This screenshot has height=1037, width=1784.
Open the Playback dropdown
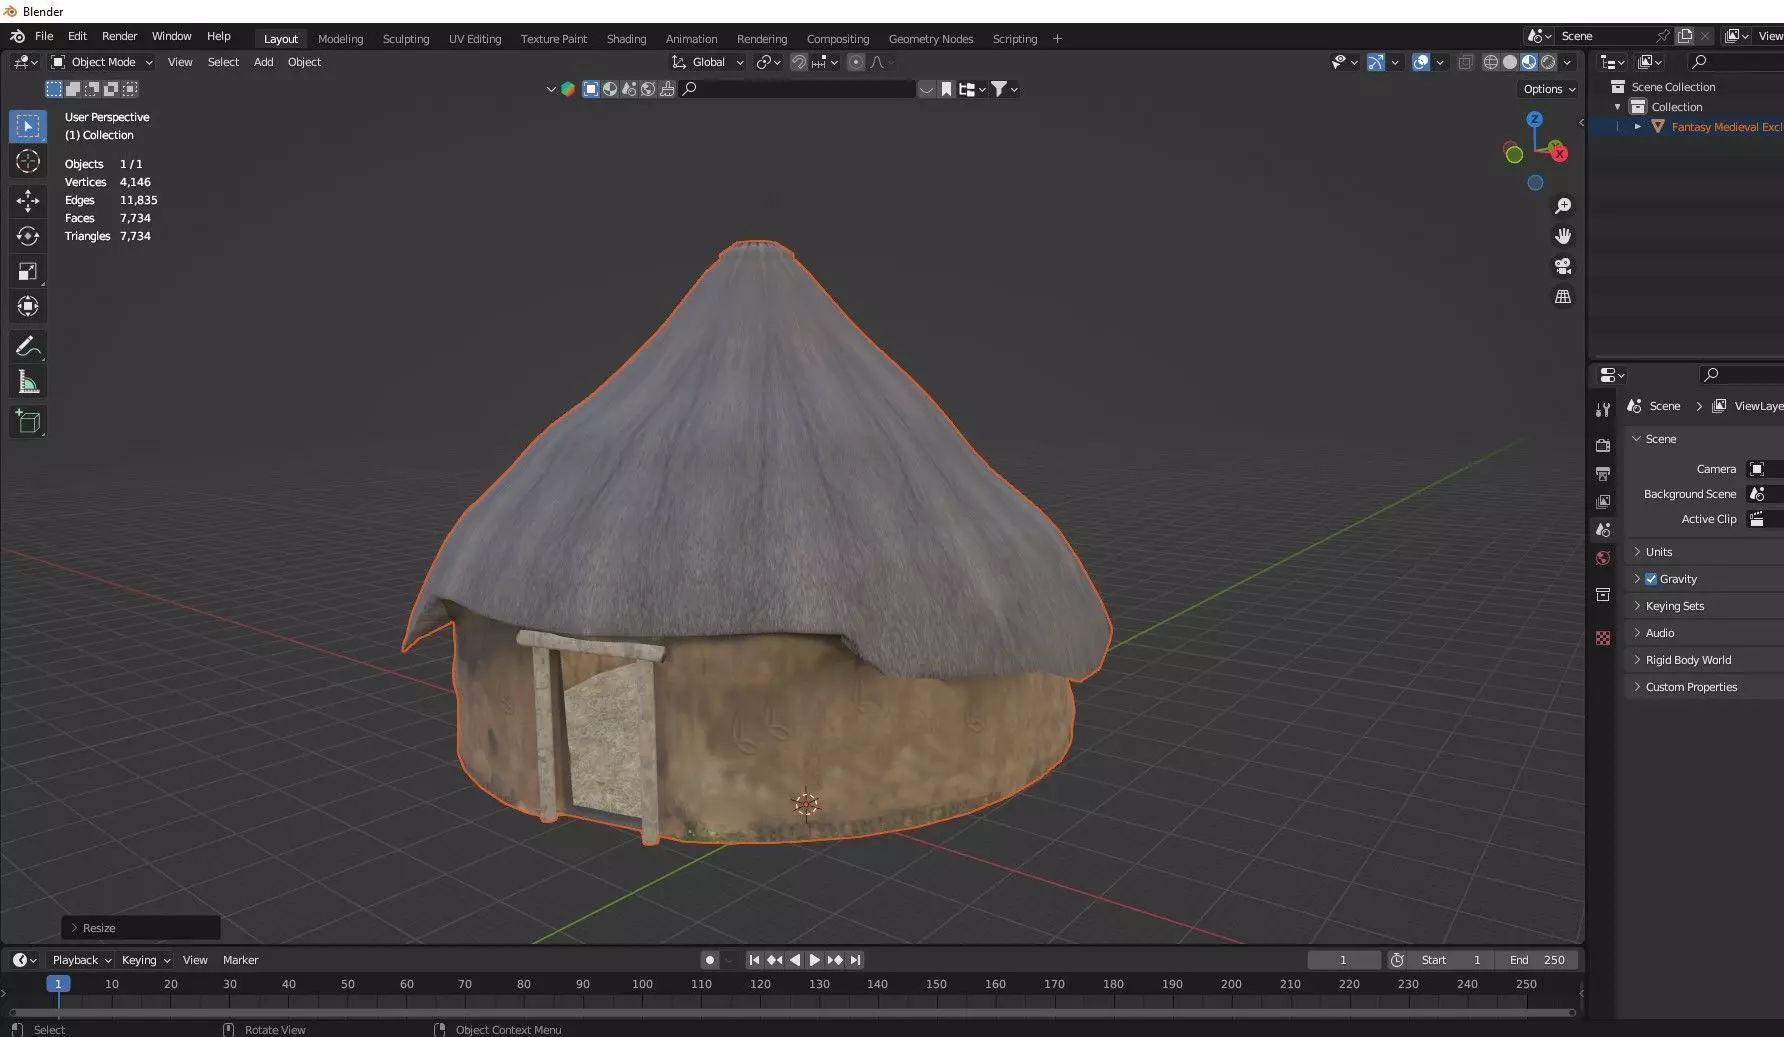click(x=81, y=960)
